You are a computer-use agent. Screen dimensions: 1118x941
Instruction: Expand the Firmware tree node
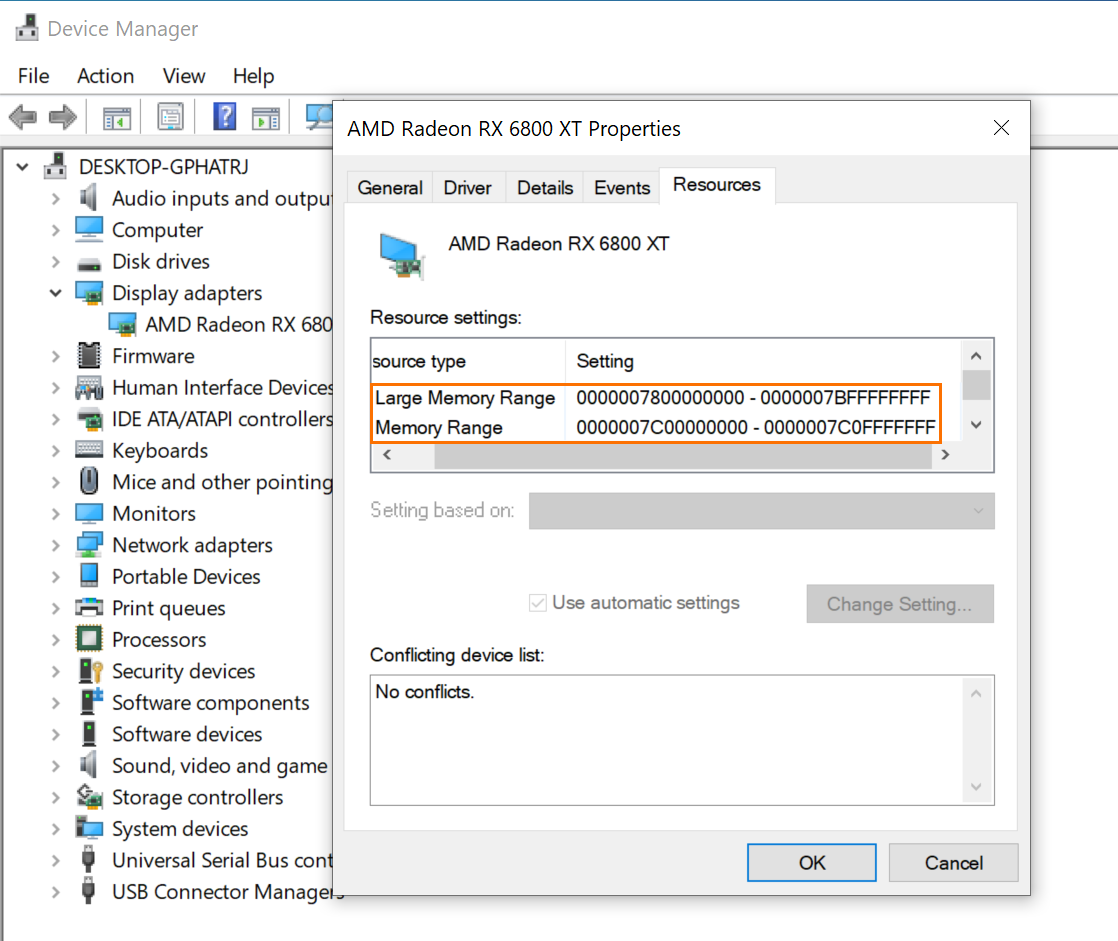click(x=55, y=357)
